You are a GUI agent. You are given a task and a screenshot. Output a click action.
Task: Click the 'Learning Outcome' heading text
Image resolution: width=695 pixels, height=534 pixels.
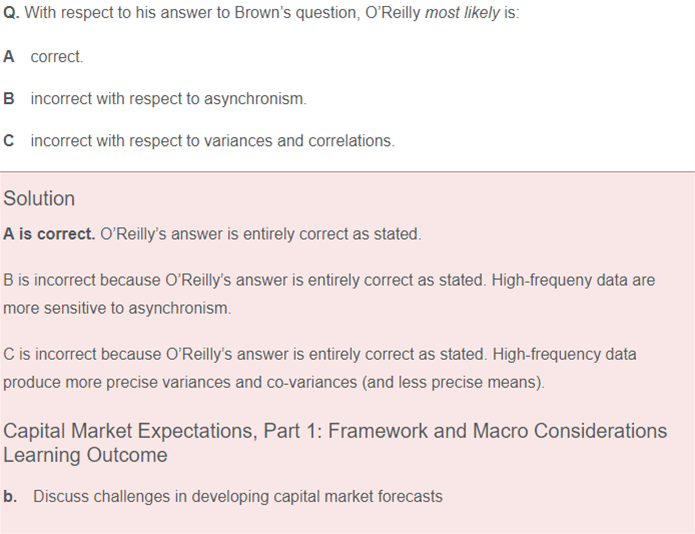coord(85,455)
